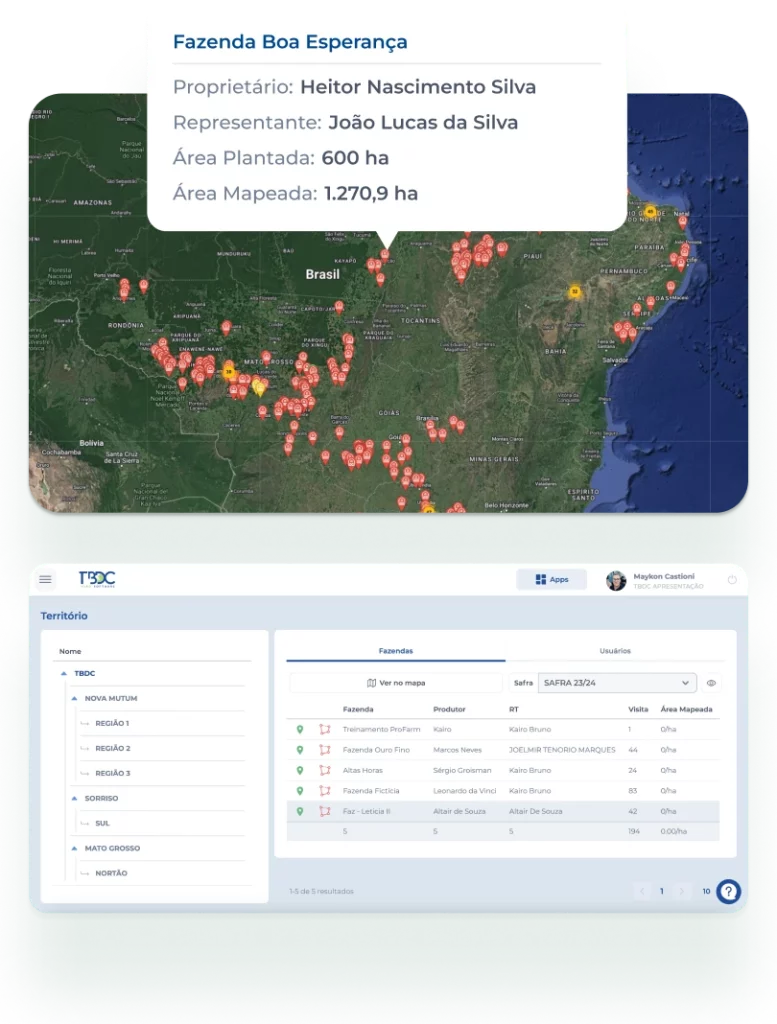This screenshot has height=1024, width=777.
Task: Collapse the MATO GROSSO tree node
Action: tap(75, 848)
